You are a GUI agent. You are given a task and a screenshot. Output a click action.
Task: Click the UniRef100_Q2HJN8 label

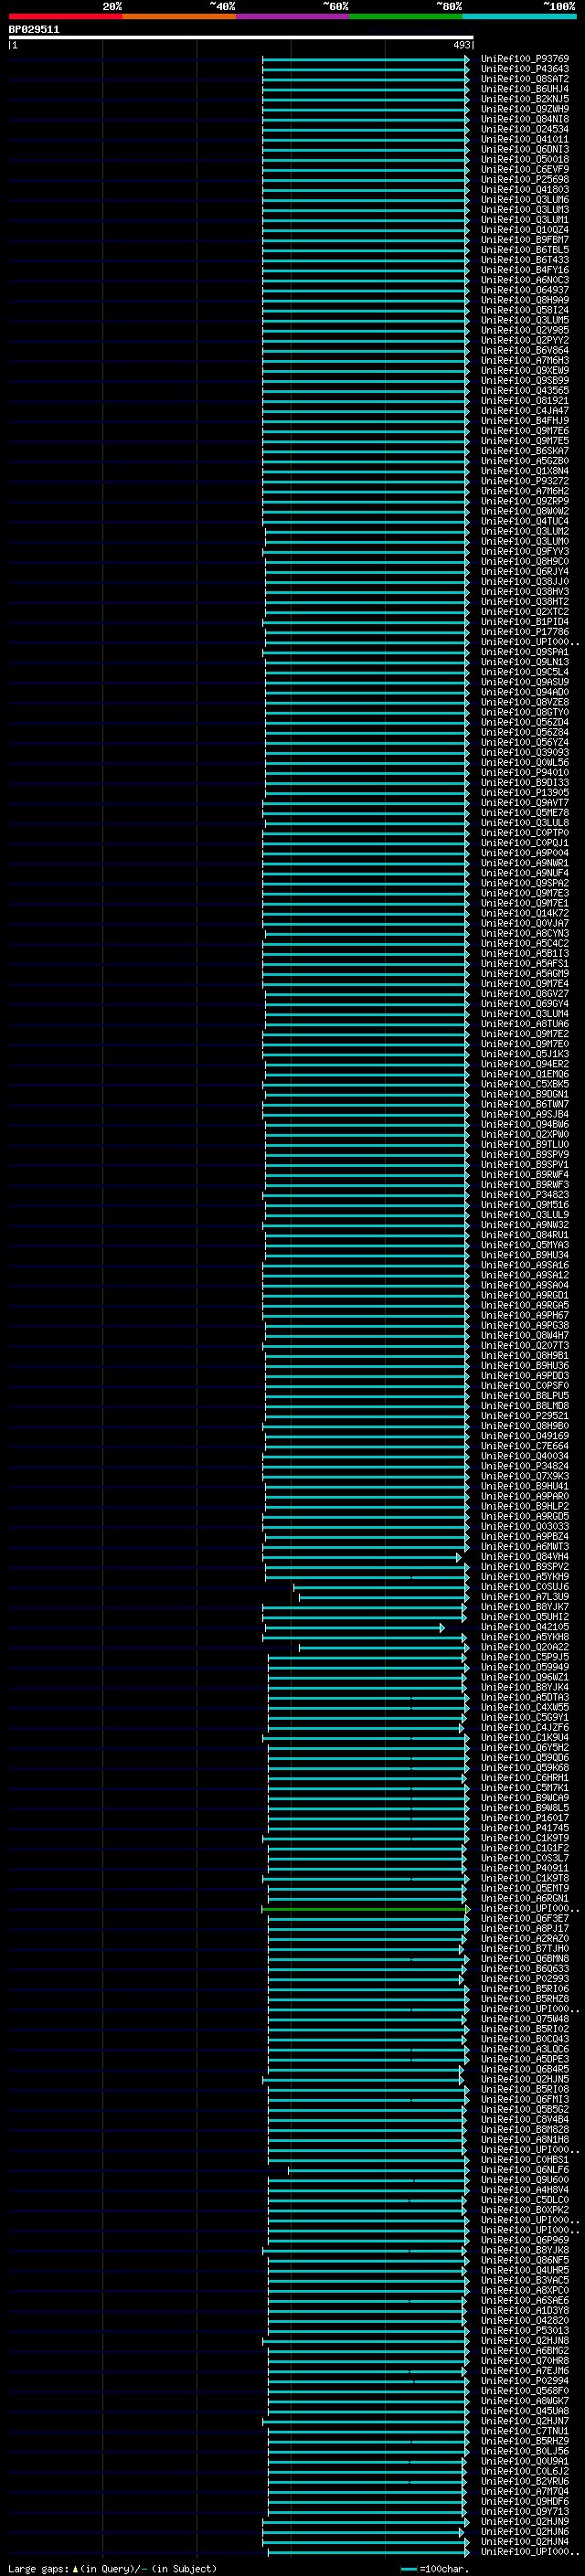[x=525, y=2340]
